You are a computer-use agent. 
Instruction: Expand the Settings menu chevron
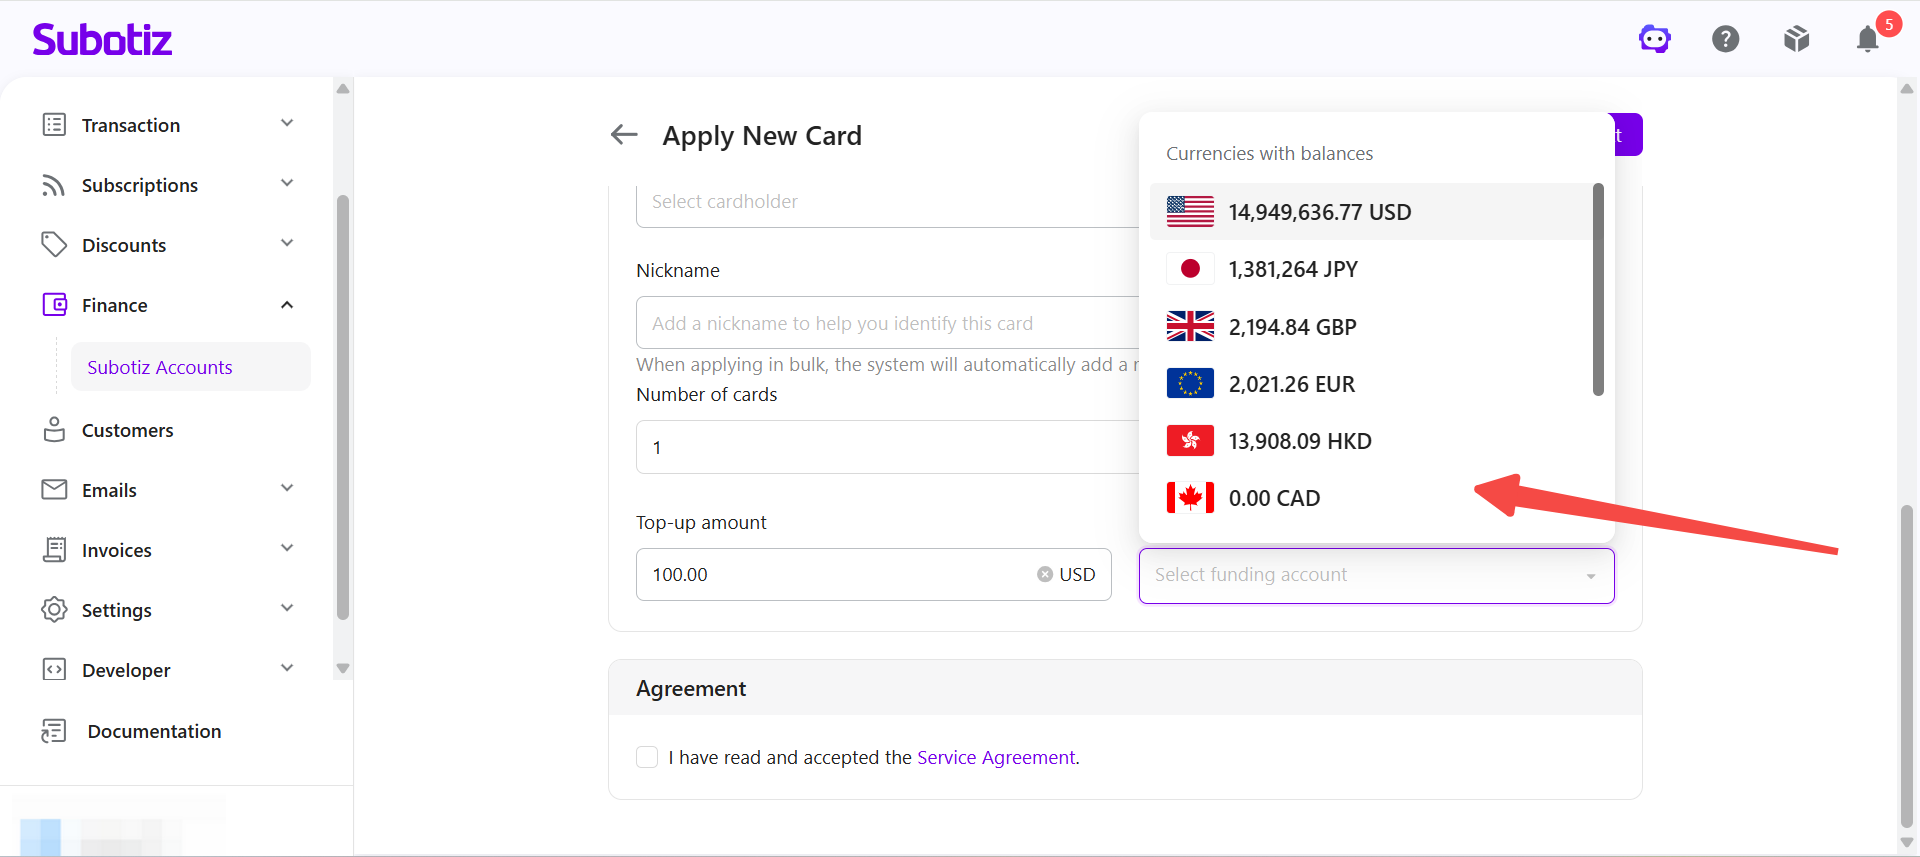[x=287, y=608]
